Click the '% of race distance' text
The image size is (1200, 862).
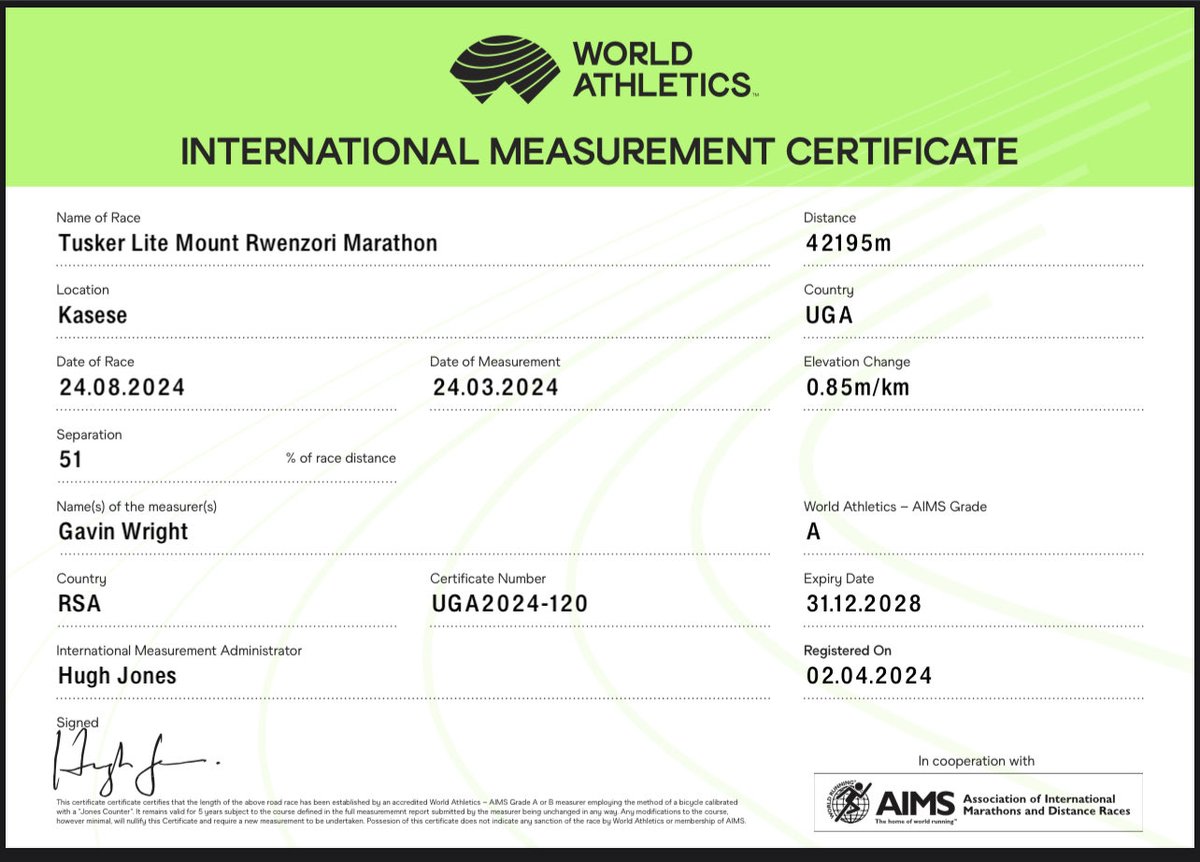341,458
